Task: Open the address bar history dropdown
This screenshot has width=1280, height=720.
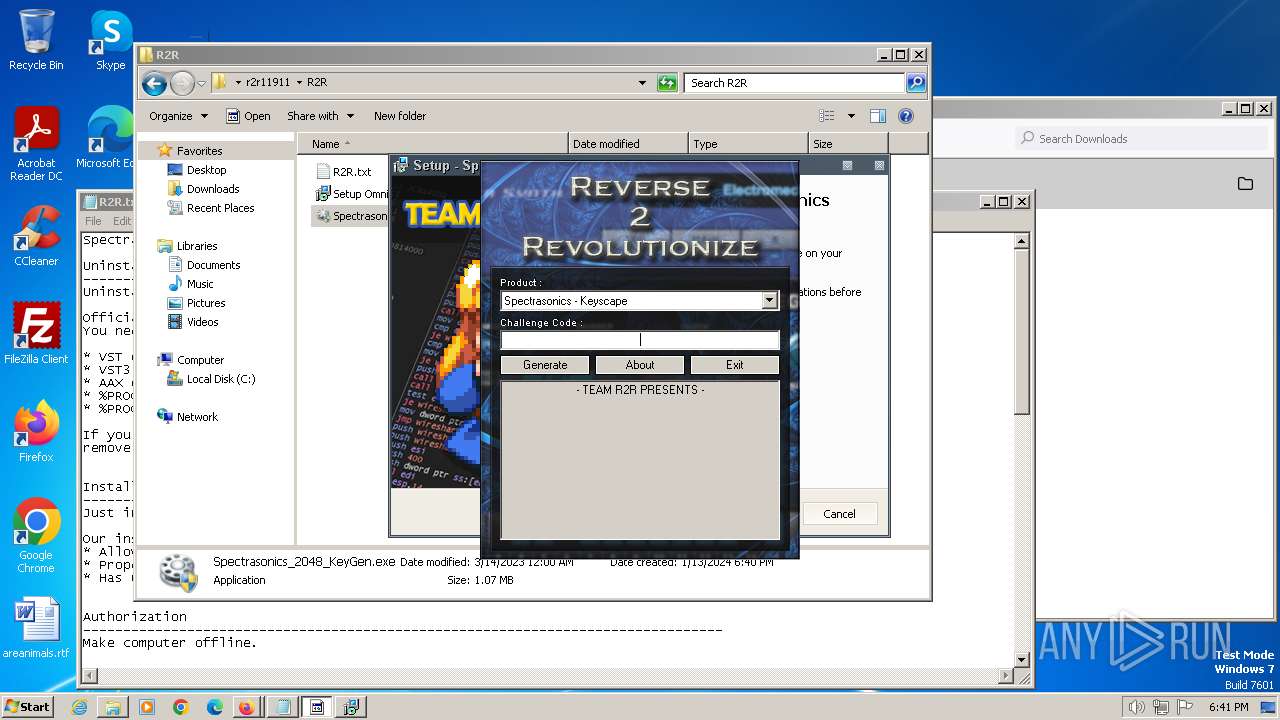Action: [x=642, y=83]
